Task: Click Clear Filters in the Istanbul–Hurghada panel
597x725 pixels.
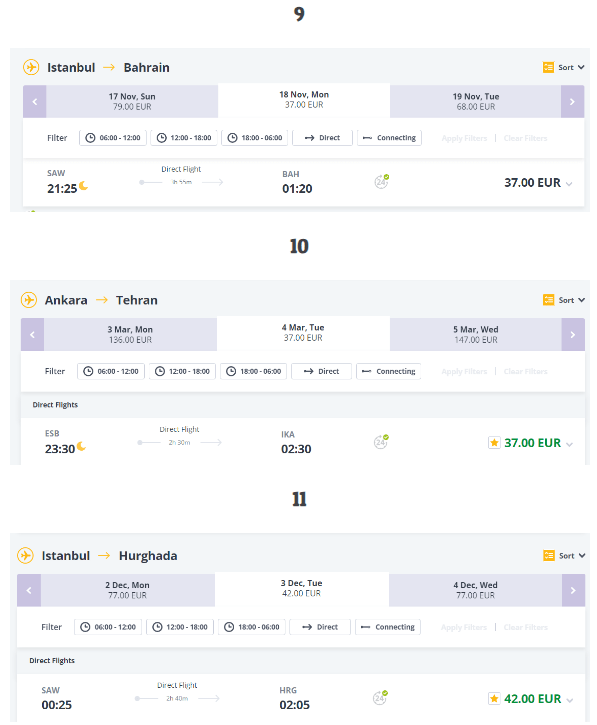Action: [x=525, y=627]
